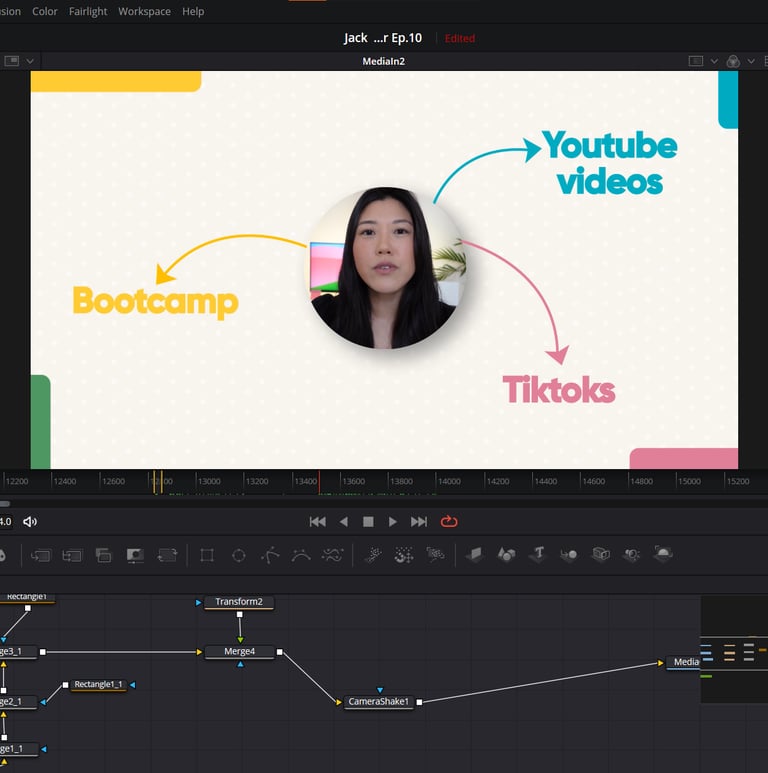Add an Image Plane 3D node

pyautogui.click(x=475, y=554)
